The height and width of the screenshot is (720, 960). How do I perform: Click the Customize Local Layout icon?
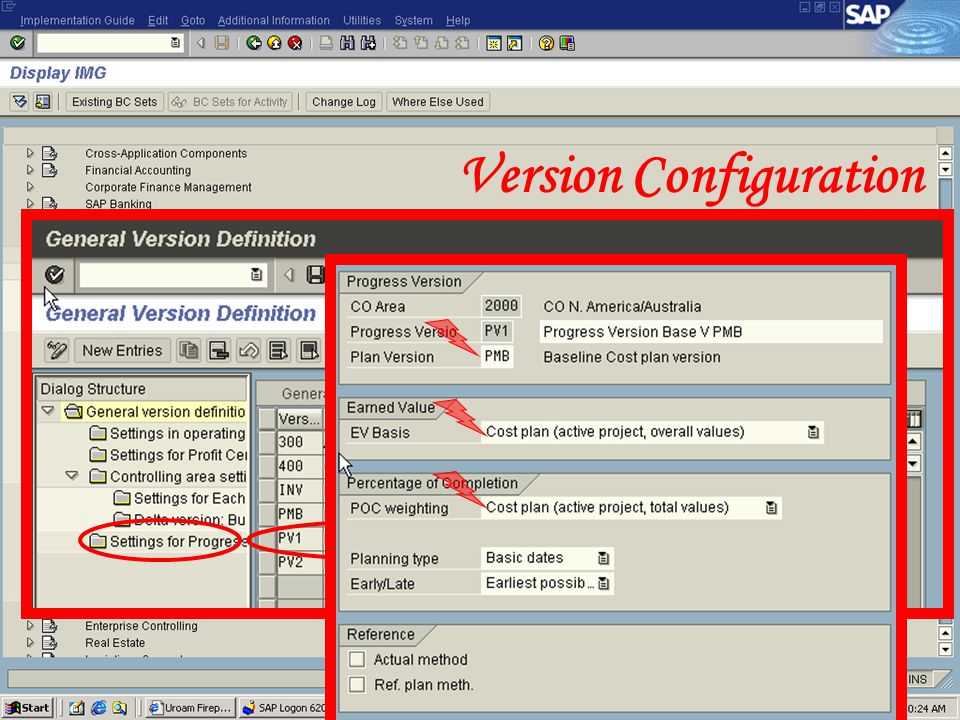567,43
